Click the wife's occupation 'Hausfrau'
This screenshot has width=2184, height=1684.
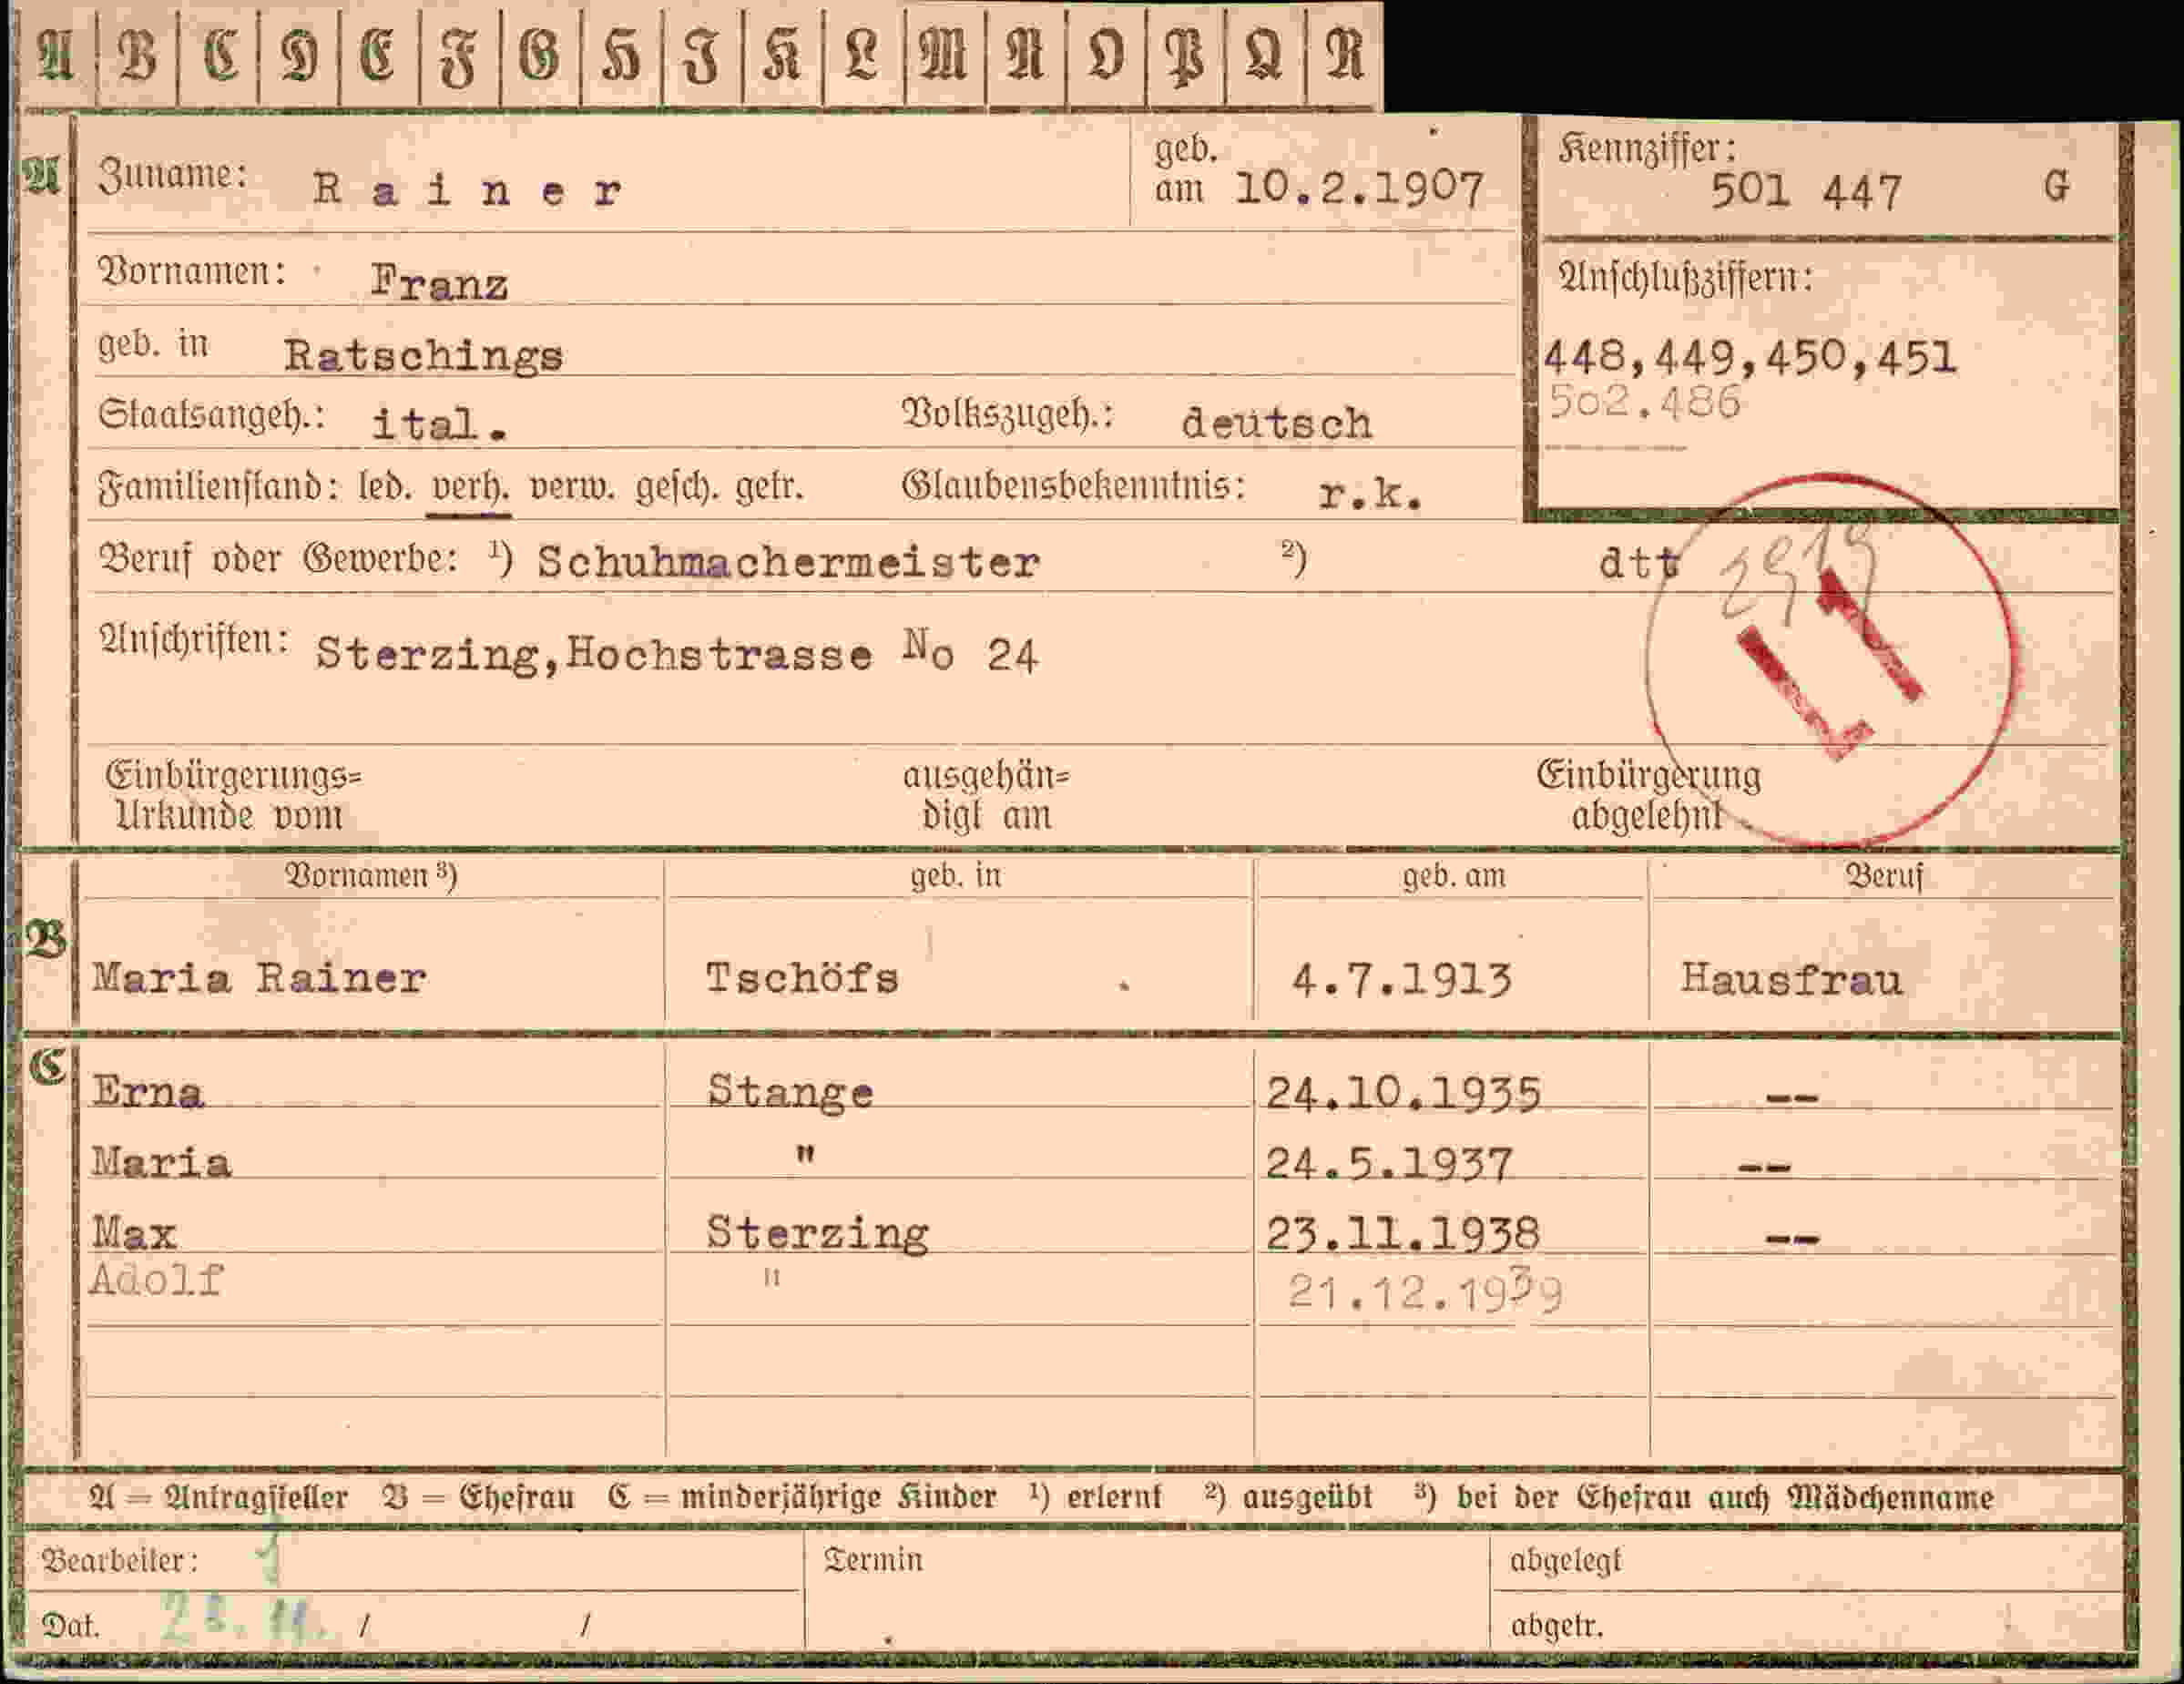click(1791, 978)
